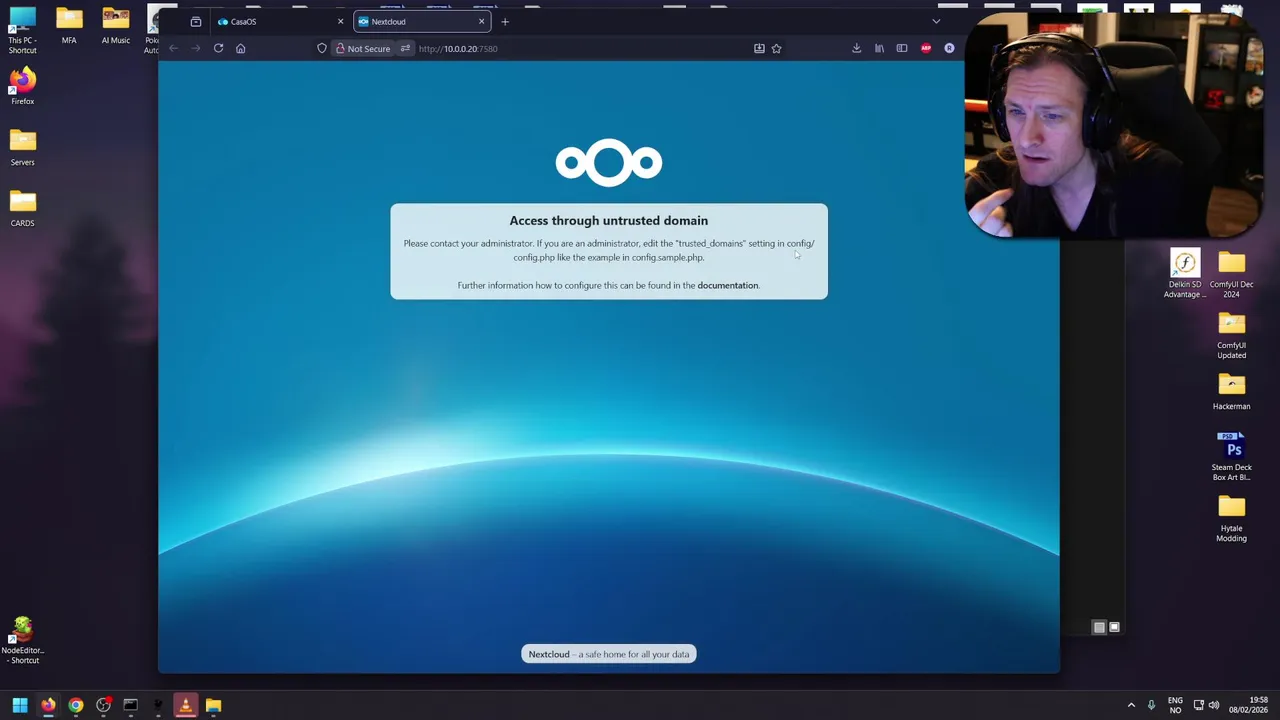Select the ComfyUI Updated folder

[x=1231, y=335]
